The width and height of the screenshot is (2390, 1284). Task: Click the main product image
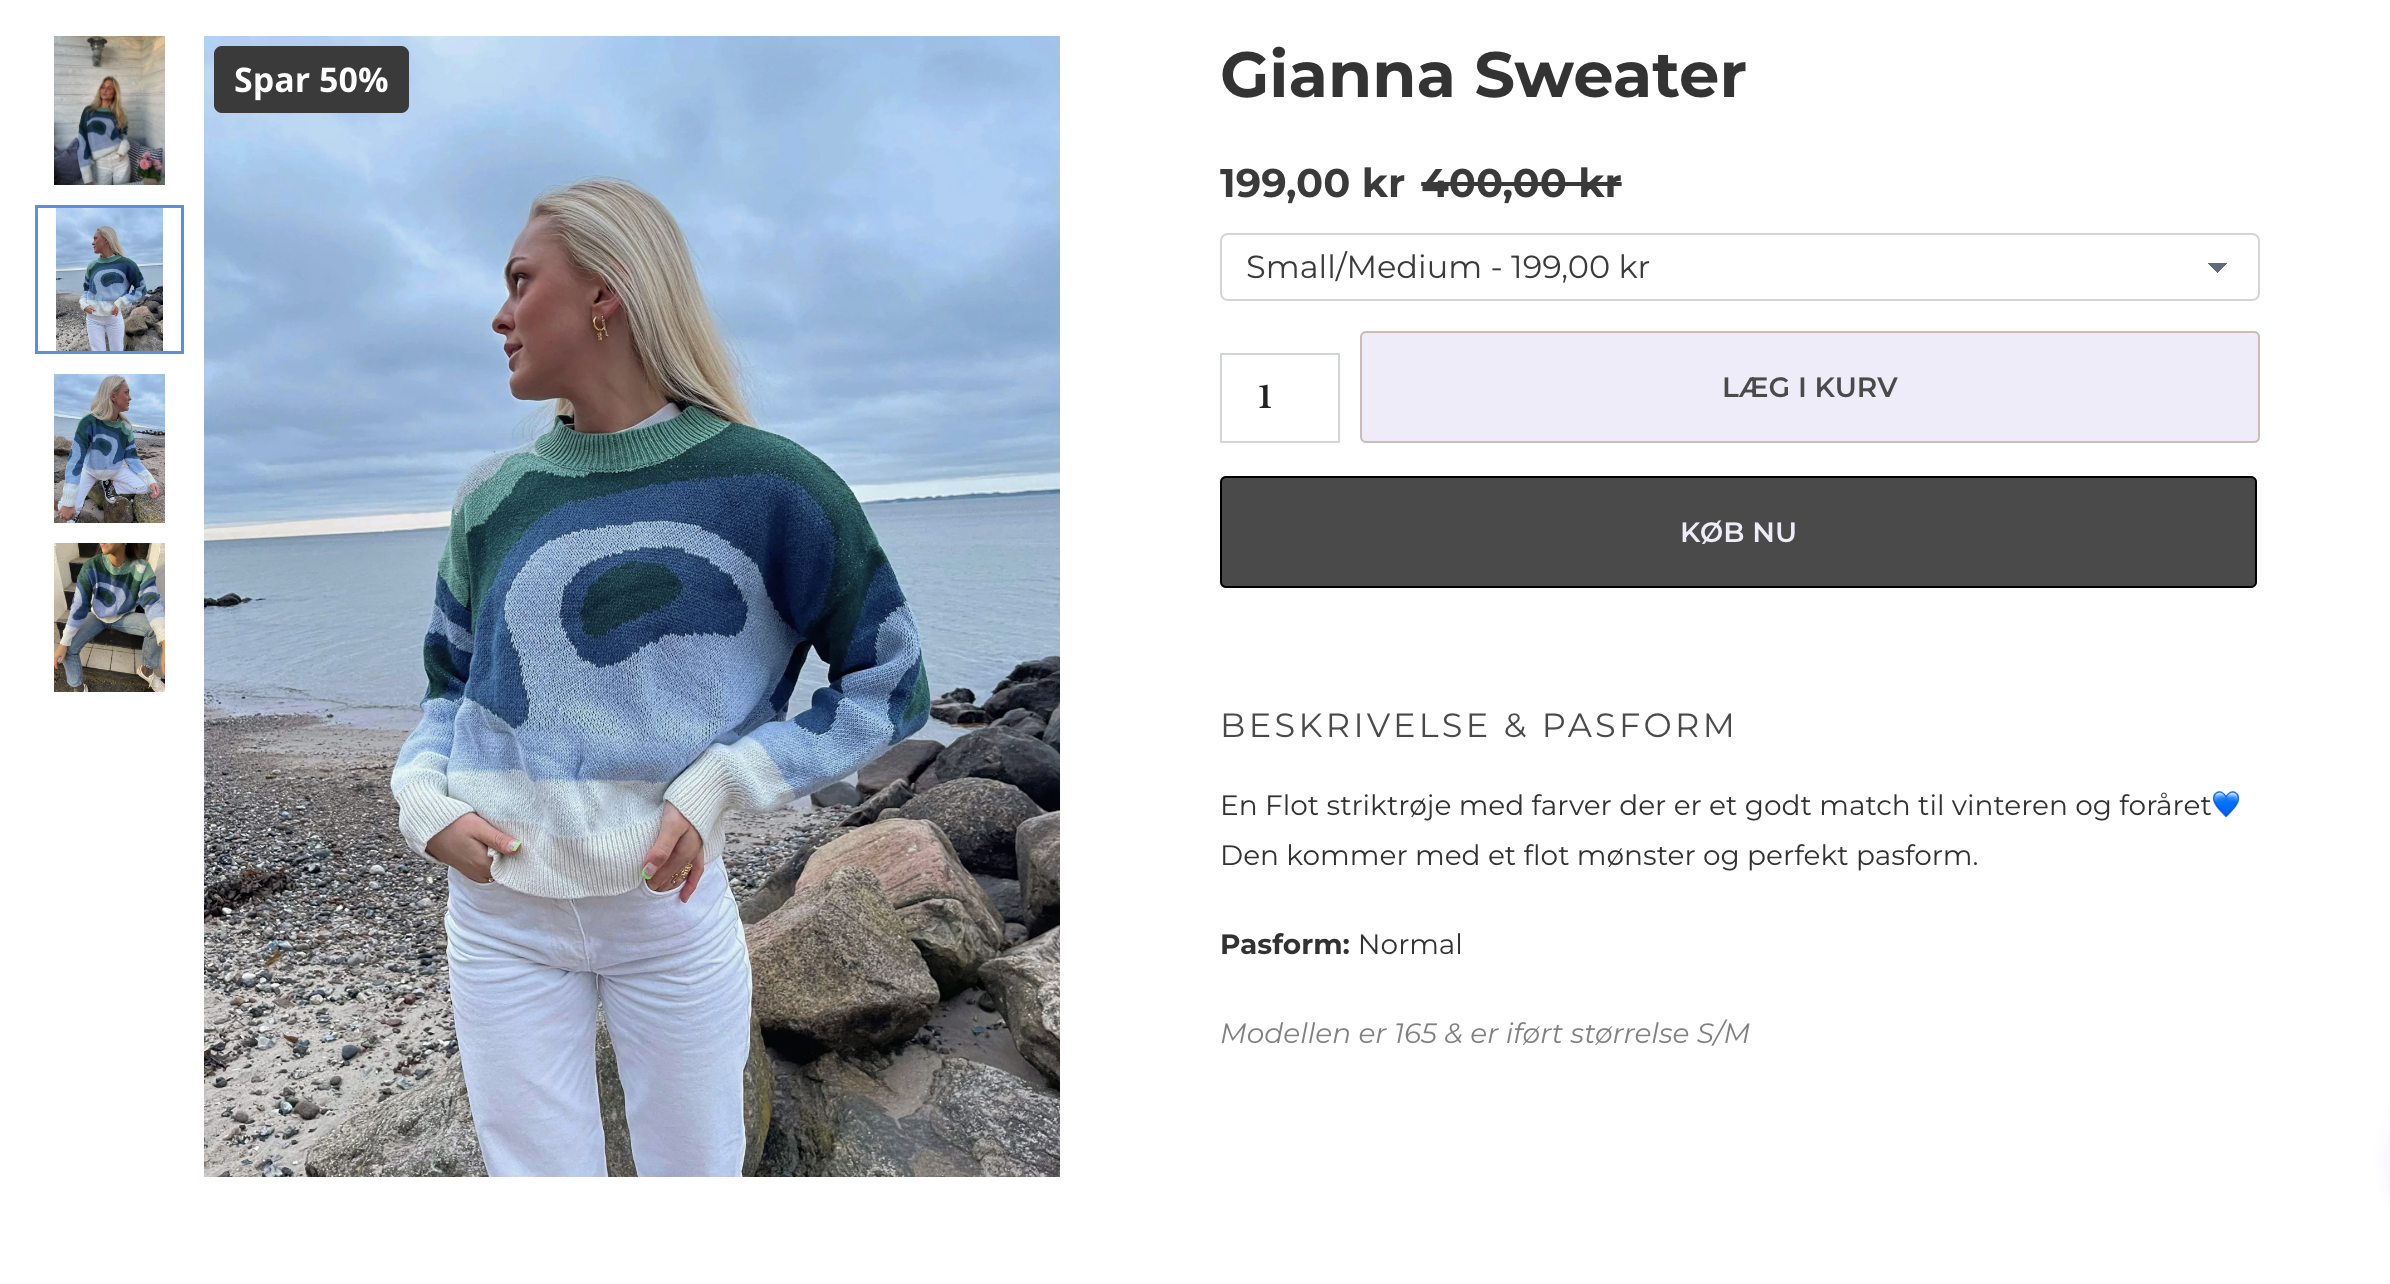coord(632,606)
